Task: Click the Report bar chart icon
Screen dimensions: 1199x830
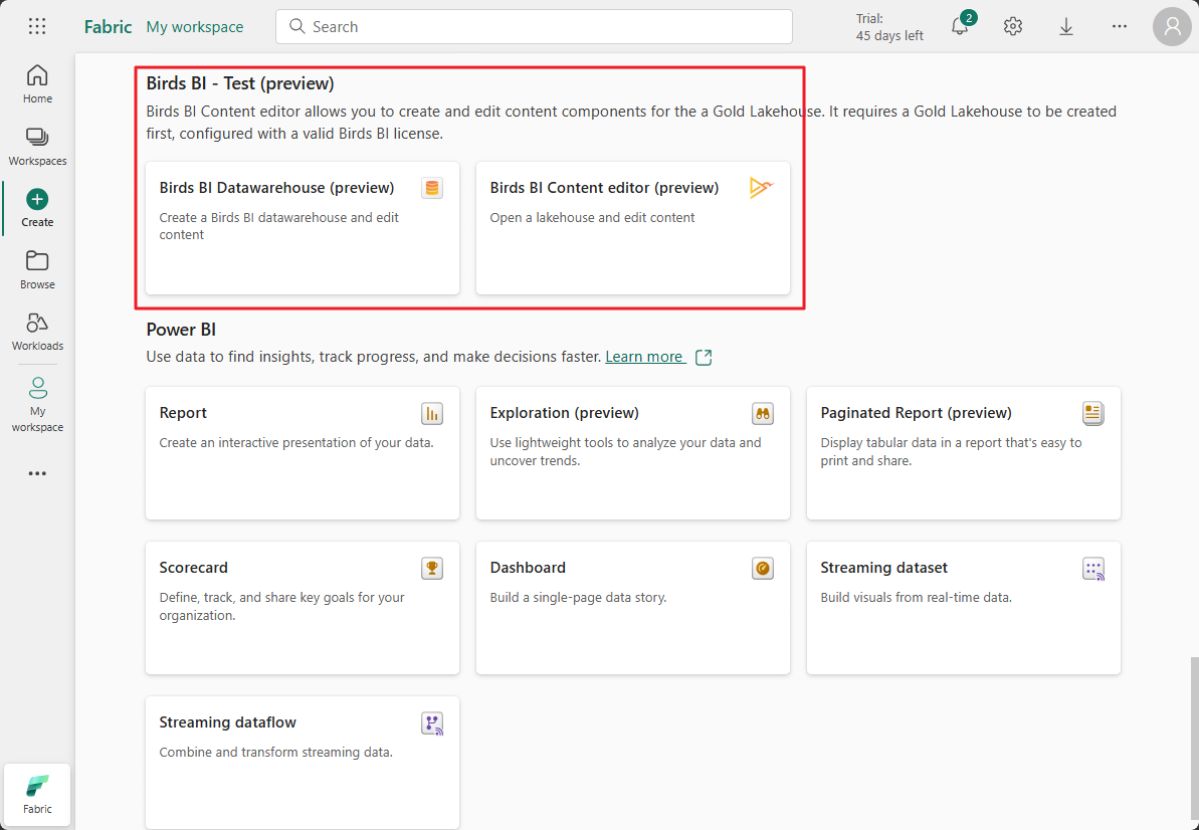Action: pyautogui.click(x=432, y=414)
